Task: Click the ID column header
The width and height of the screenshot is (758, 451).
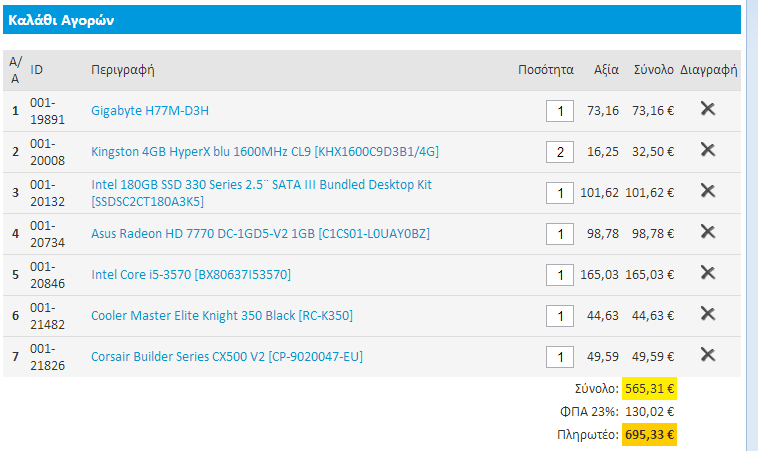Action: [36, 70]
